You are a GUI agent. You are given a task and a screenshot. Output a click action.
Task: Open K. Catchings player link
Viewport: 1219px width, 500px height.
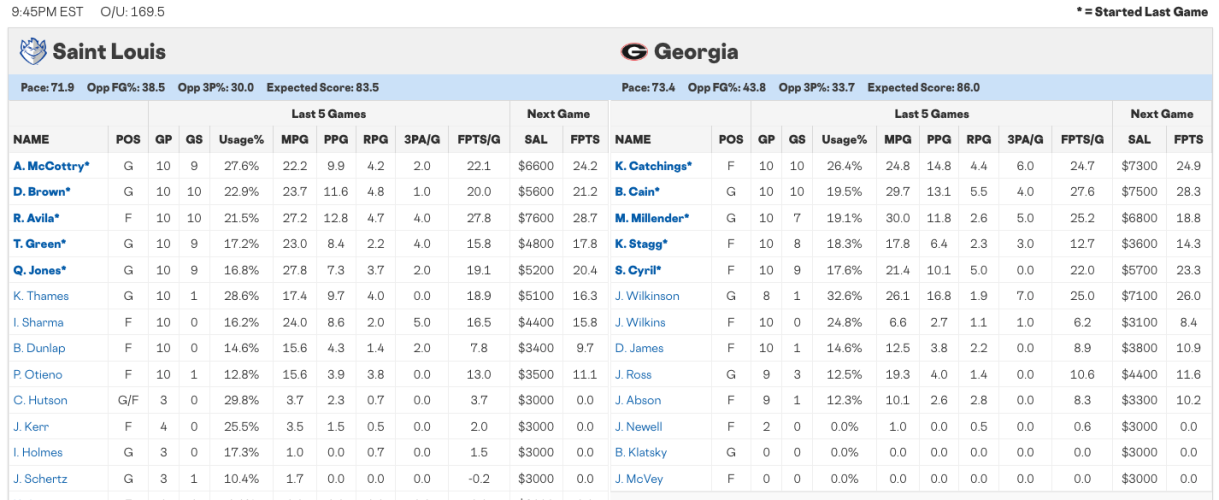coord(653,166)
